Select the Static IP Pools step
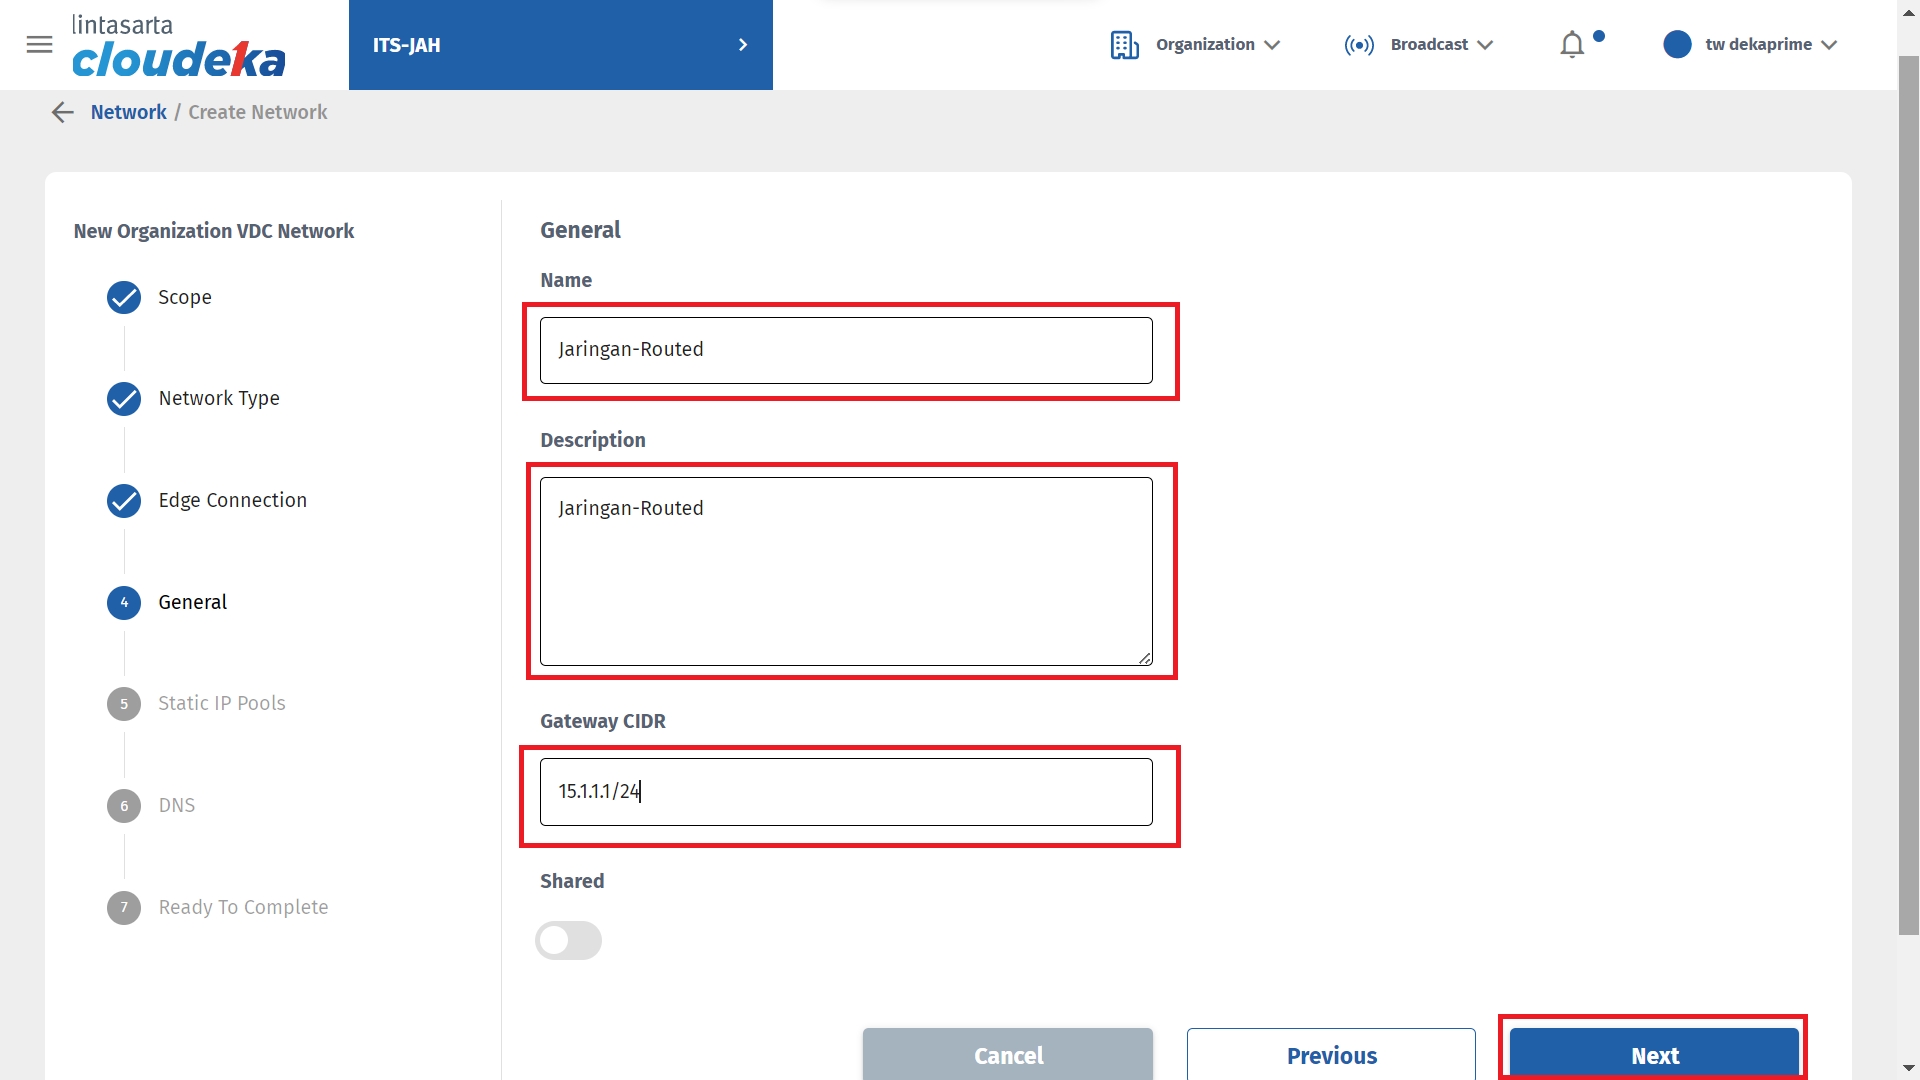Screen dimensions: 1920x1080 pos(221,703)
